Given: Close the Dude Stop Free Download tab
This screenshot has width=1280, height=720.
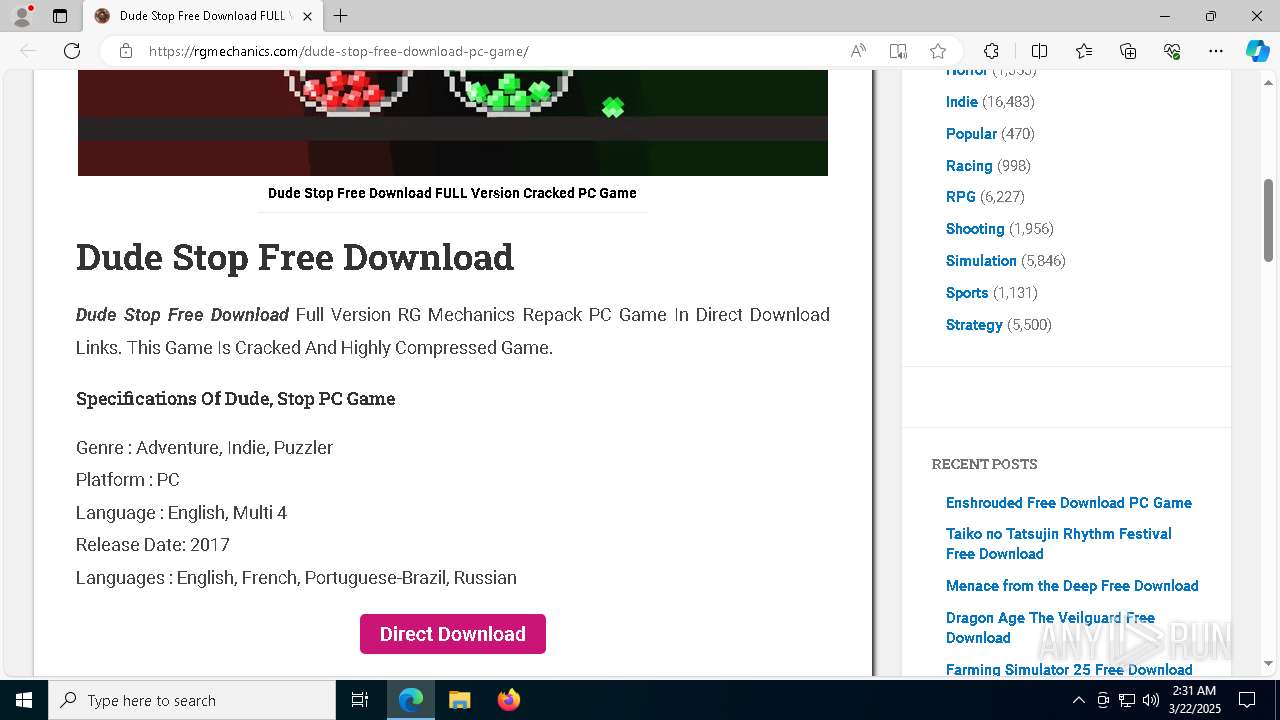Looking at the screenshot, I should [307, 16].
